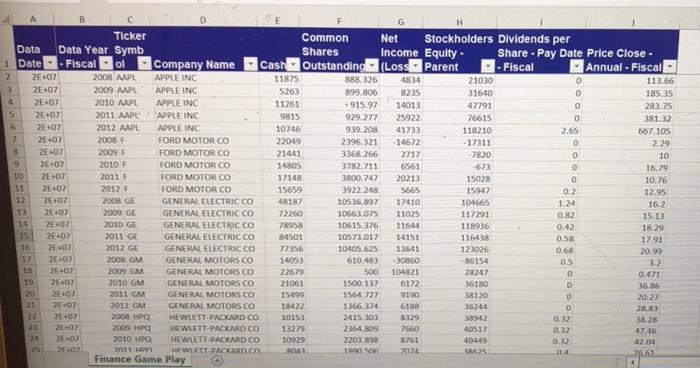Open Price Close - Annual filter dropdown
The height and width of the screenshot is (368, 700).
tap(670, 67)
